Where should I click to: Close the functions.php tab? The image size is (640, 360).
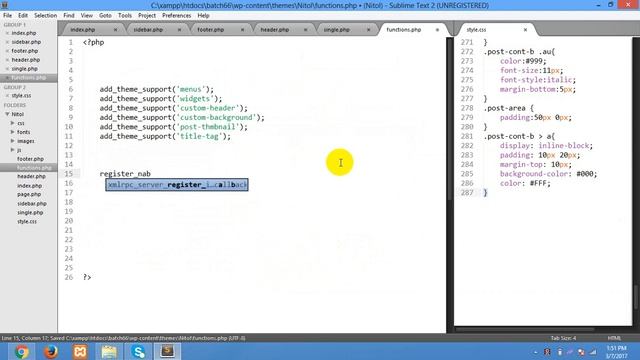437,30
